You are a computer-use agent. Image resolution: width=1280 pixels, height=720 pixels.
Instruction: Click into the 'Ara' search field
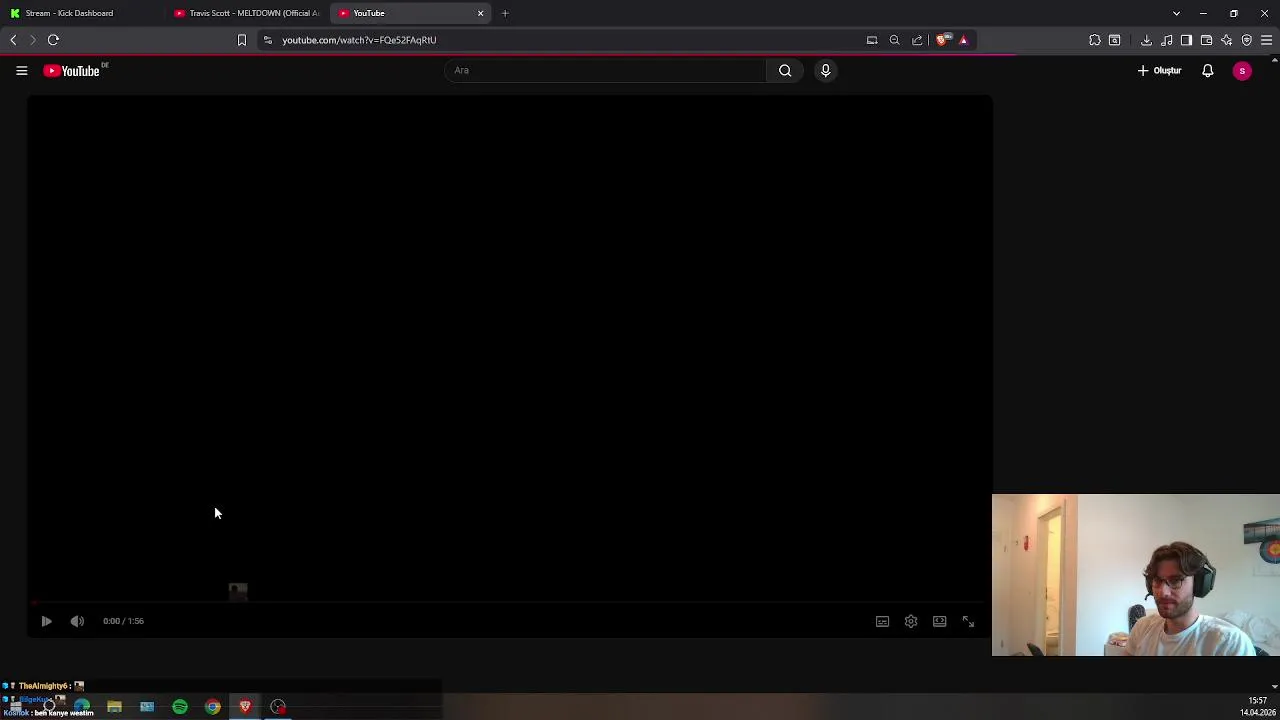604,70
